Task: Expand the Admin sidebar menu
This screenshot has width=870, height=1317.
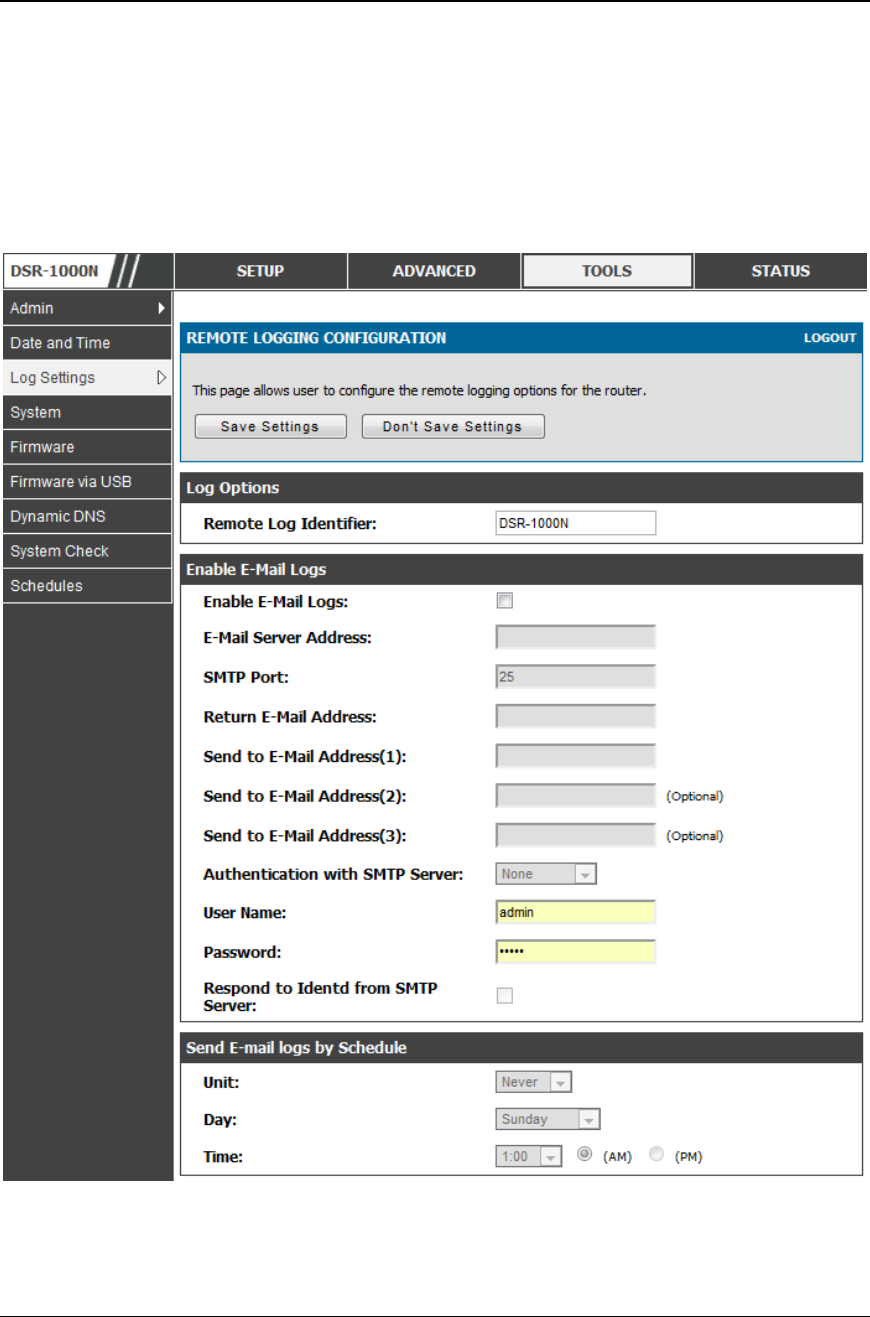Action: pos(87,308)
